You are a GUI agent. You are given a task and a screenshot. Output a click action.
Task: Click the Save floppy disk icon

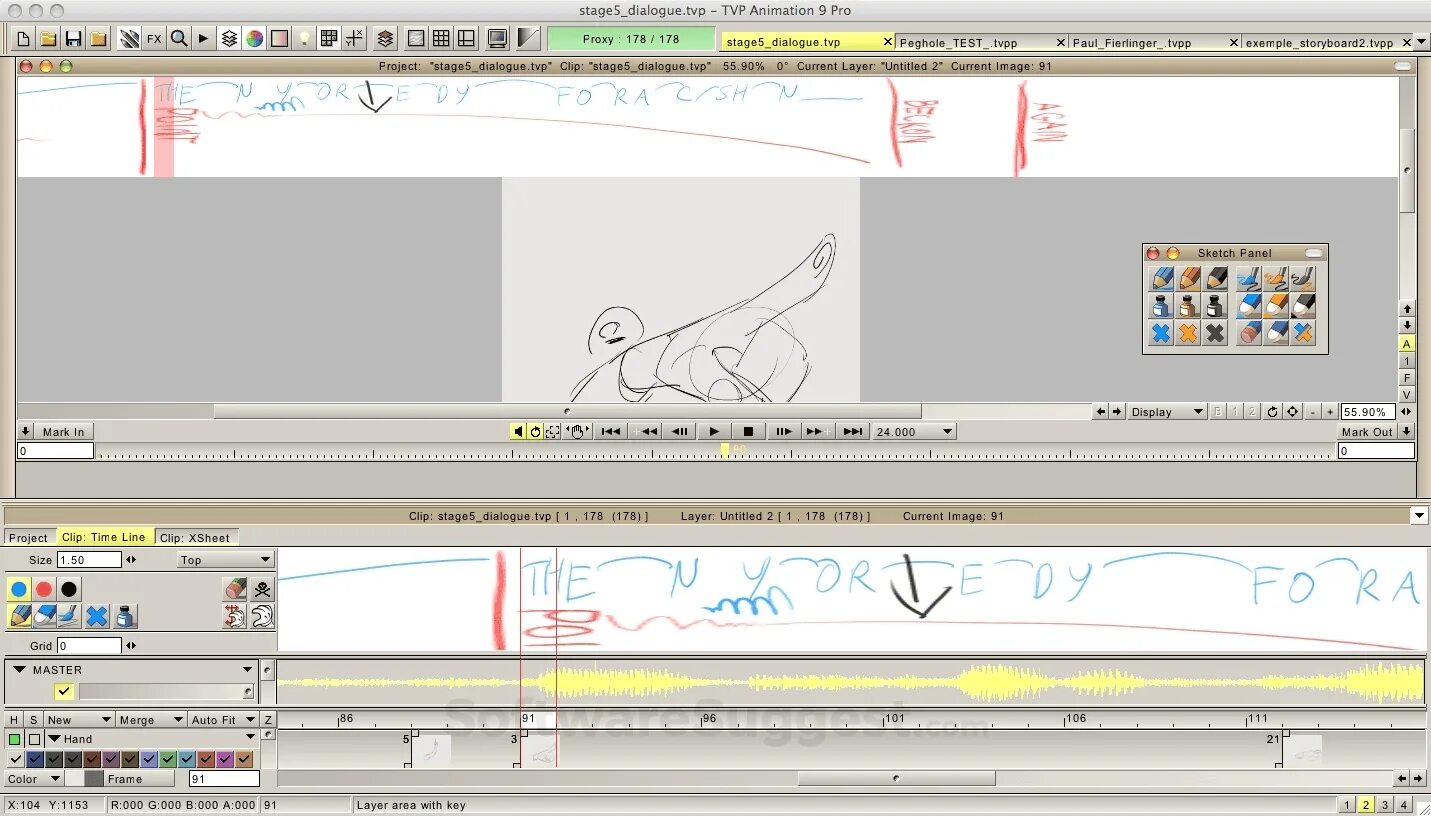(73, 39)
